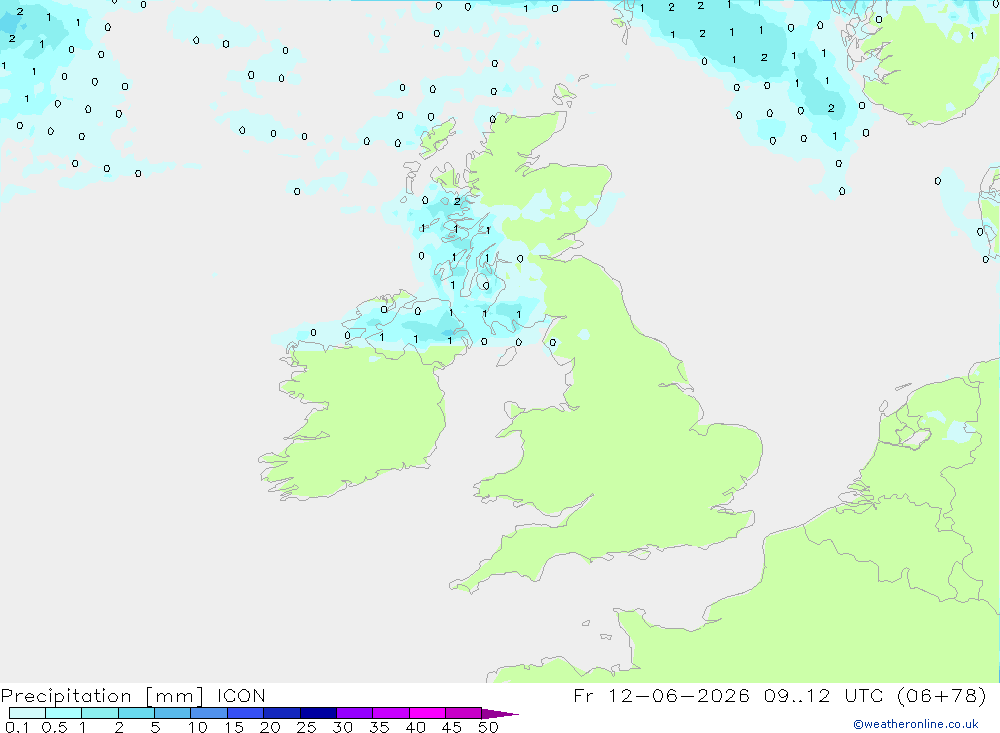Click the Ireland landmass on the map
Image resolution: width=1000 pixels, height=733 pixels.
(364, 415)
